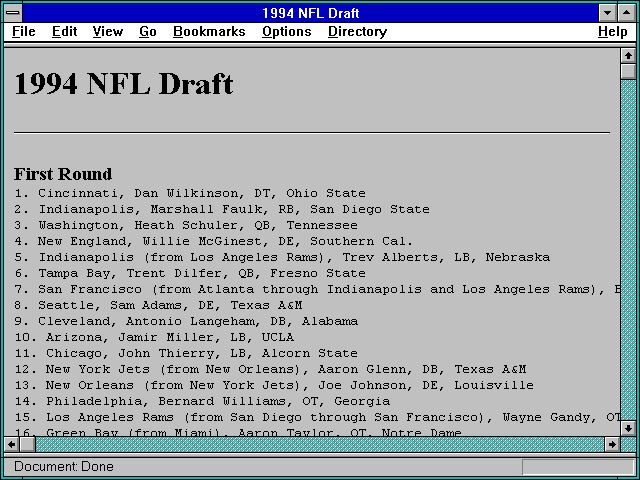
Task: Click the Seattle, Sam Adams line
Action: pos(158,305)
